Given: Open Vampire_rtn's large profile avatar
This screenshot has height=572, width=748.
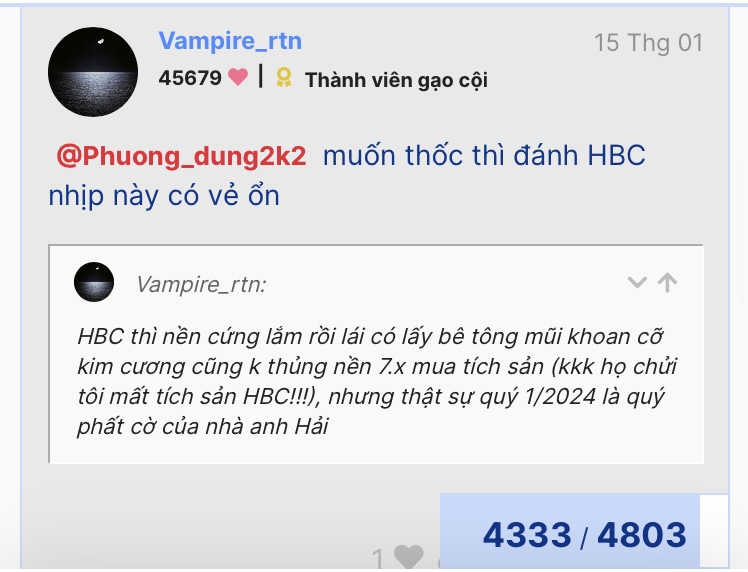Looking at the screenshot, I should (93, 72).
